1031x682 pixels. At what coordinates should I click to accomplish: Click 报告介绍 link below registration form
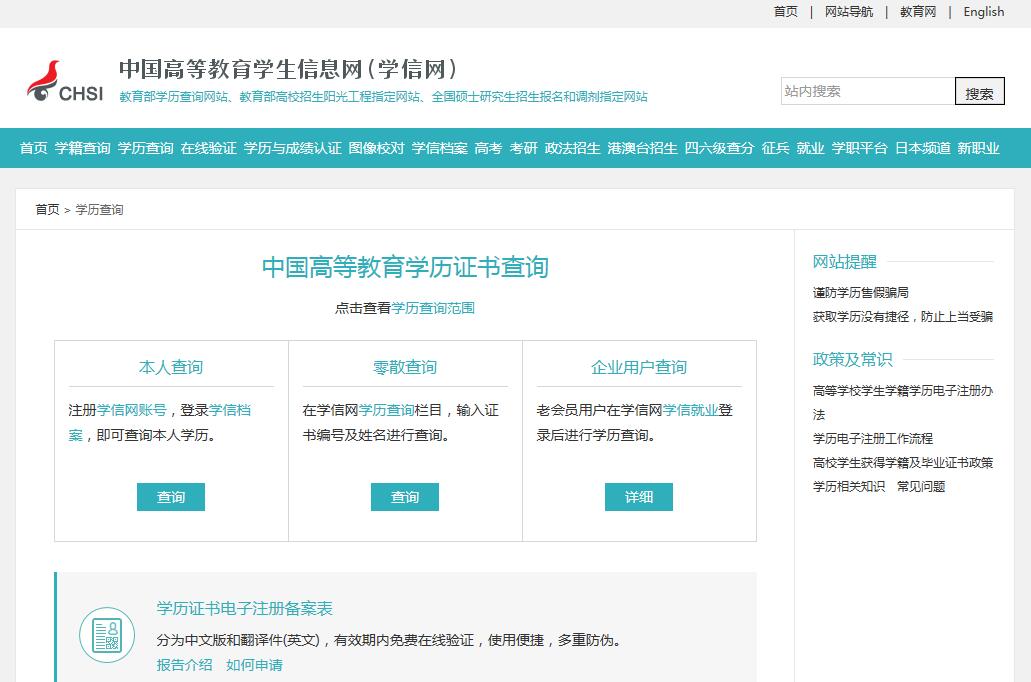[184, 665]
